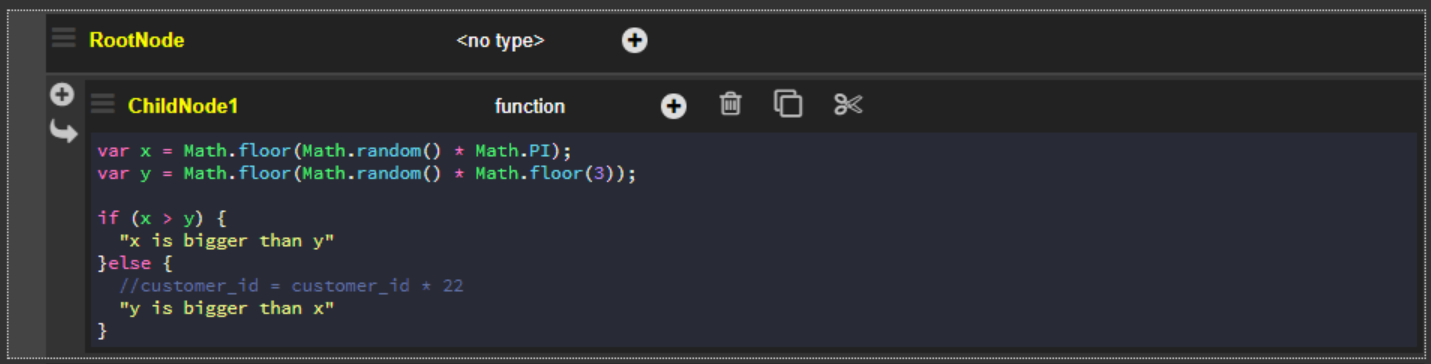This screenshot has width=1431, height=364.
Task: Click the RootNode hamburger menu handle
Action: click(x=63, y=38)
